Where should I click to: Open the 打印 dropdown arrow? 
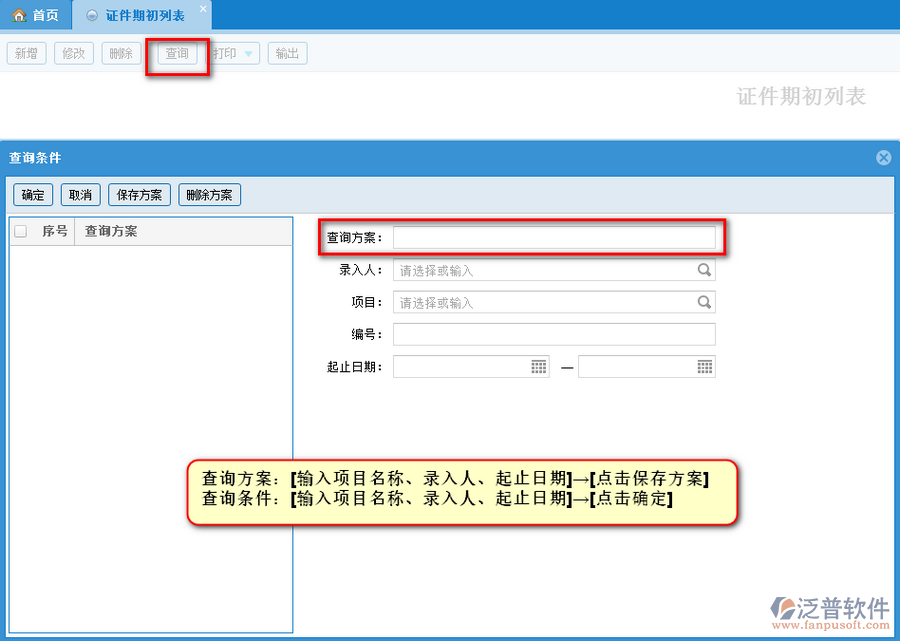[249, 54]
